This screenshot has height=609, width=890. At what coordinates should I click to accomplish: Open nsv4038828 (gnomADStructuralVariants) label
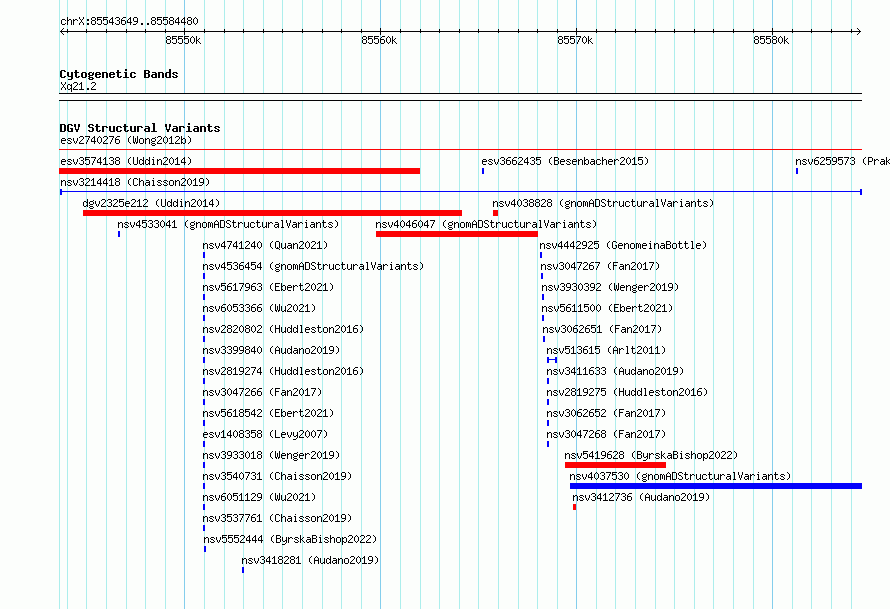(603, 203)
